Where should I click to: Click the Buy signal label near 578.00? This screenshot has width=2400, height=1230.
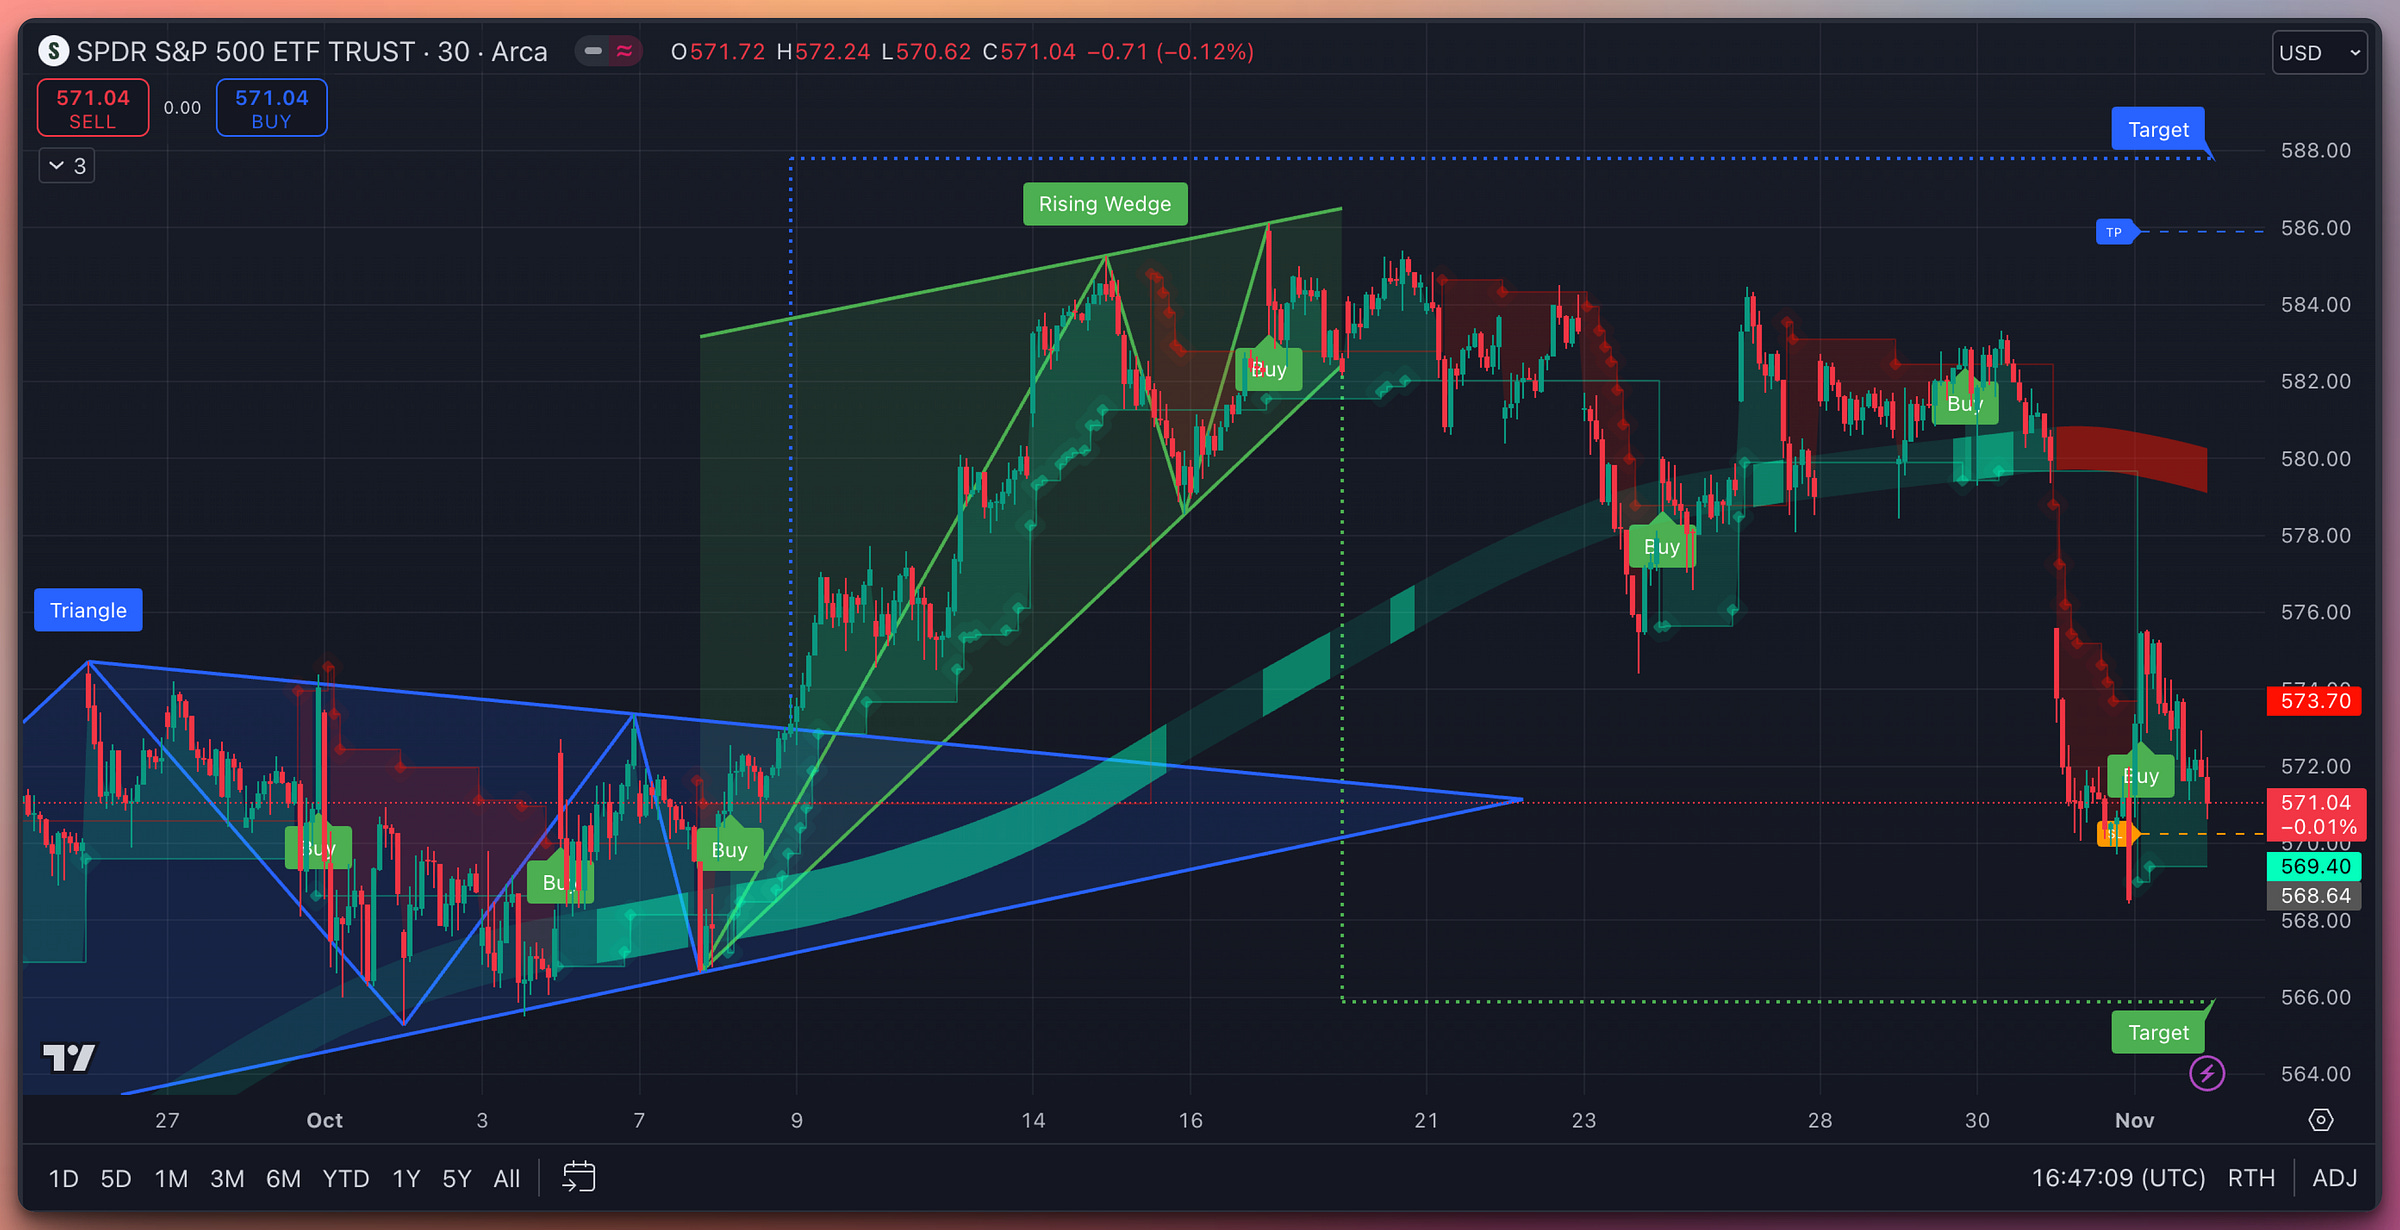point(1662,547)
